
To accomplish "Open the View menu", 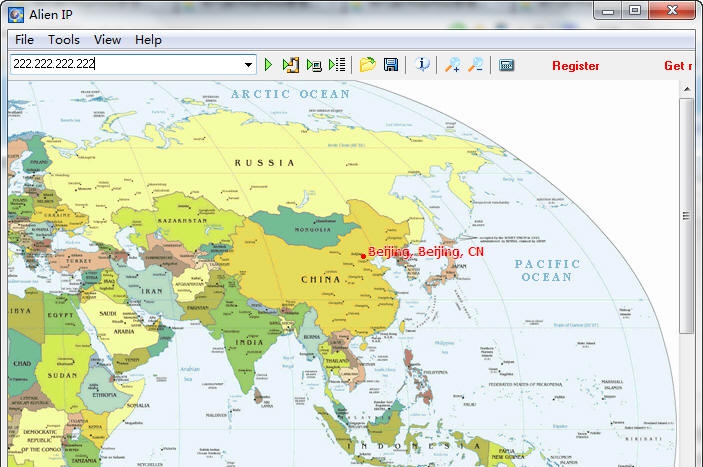I will (107, 40).
